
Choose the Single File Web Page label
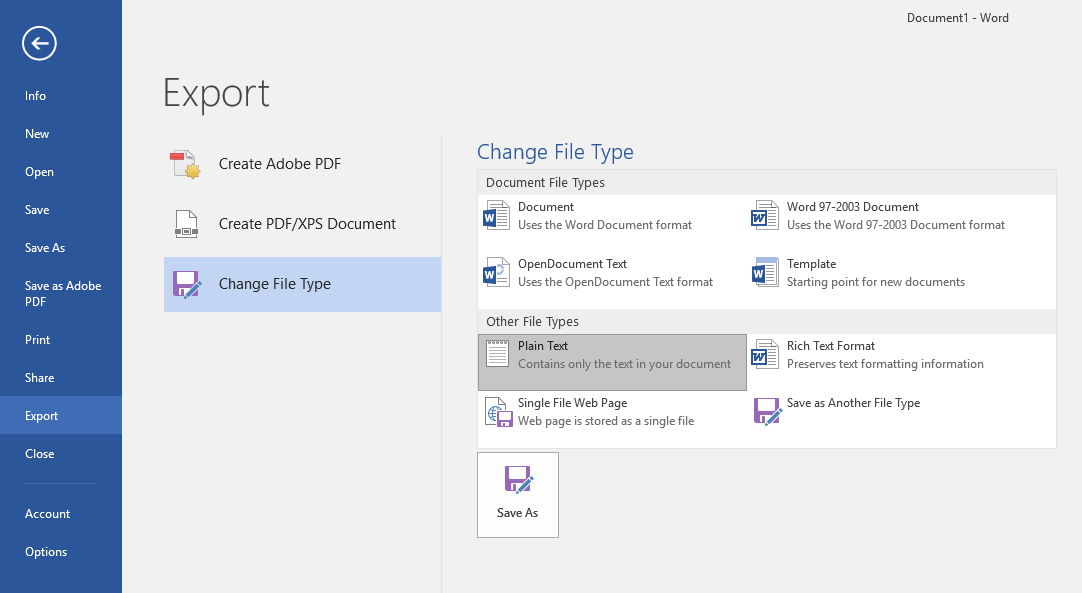coord(573,403)
